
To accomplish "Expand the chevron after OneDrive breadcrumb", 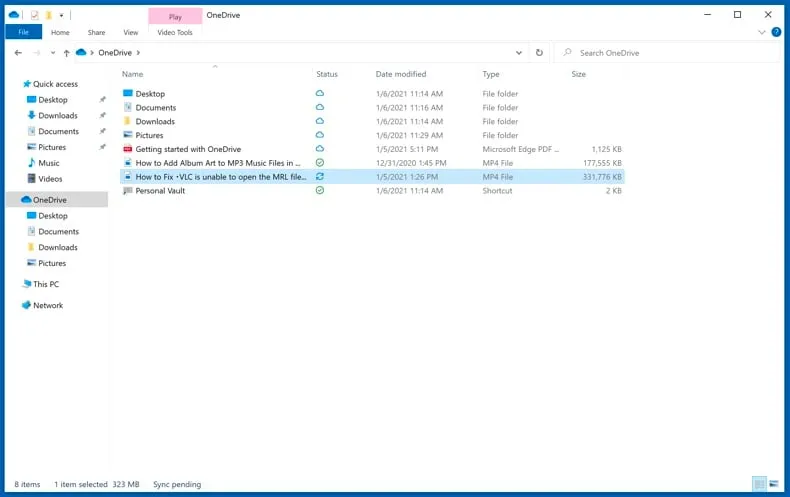I will coord(138,52).
